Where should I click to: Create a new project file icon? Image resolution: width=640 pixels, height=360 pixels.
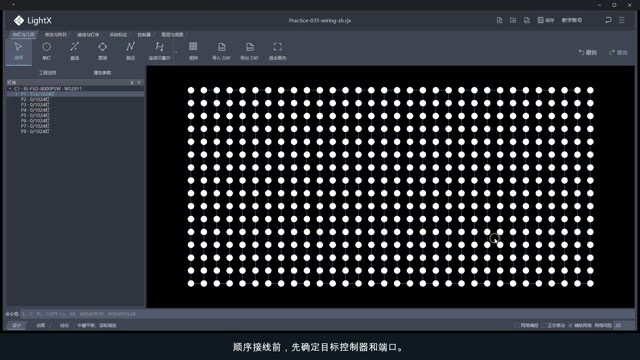tap(499, 20)
